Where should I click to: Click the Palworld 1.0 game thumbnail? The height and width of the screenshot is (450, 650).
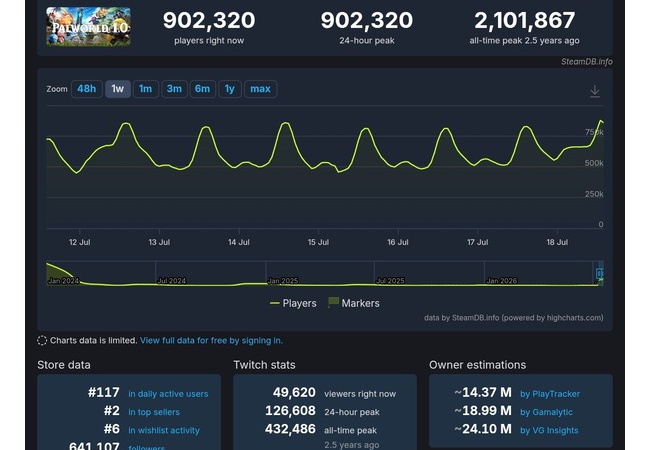[x=88, y=27]
